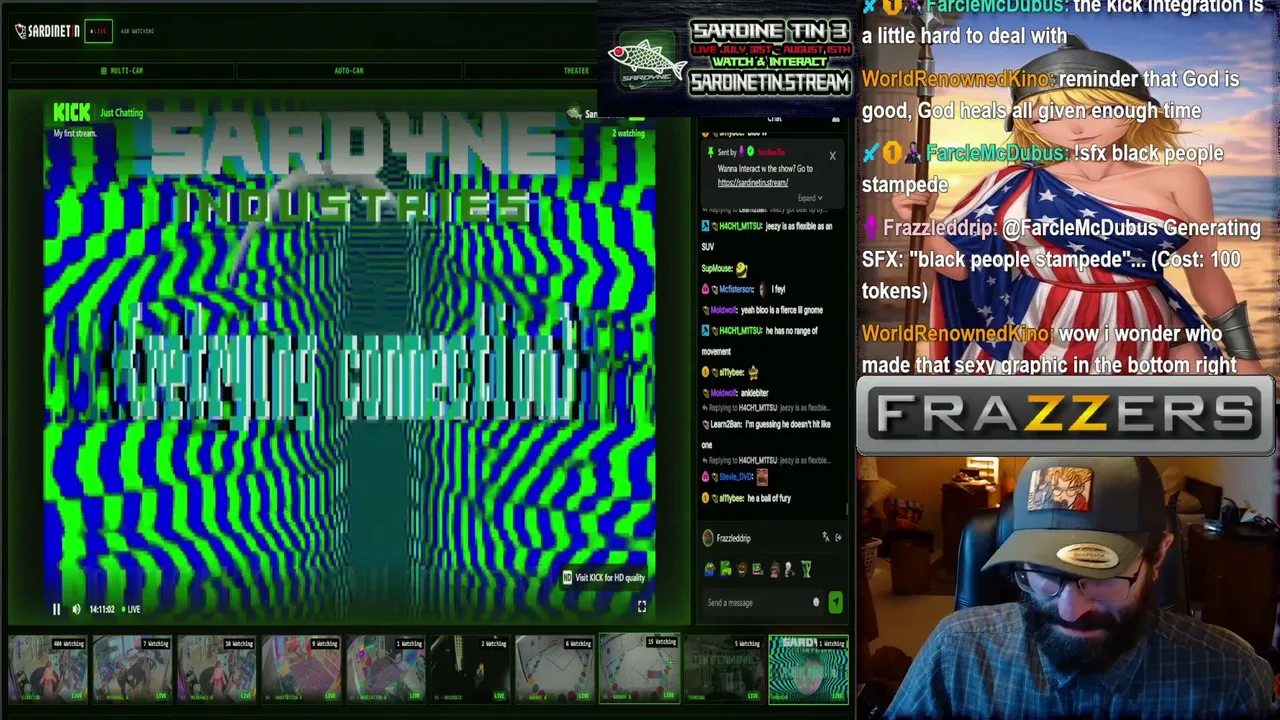Click the KICK logo on the player
1280x720 pixels.
[71, 113]
